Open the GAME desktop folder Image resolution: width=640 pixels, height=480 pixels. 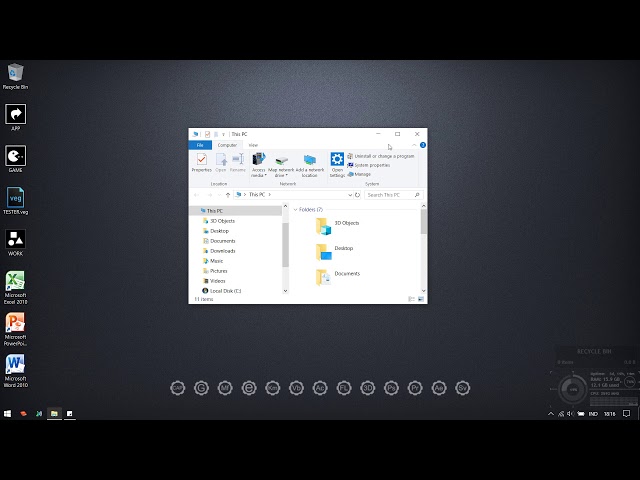click(x=16, y=159)
